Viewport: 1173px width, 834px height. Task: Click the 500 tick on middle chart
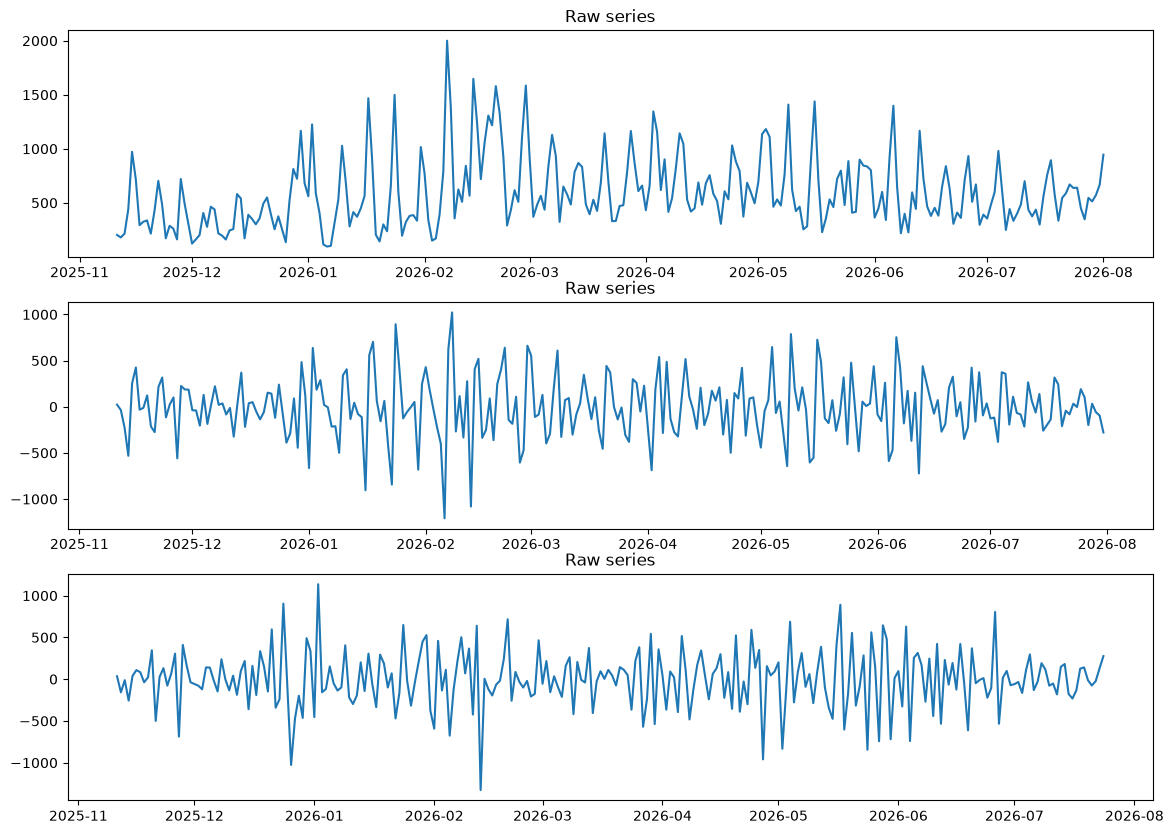[45, 361]
